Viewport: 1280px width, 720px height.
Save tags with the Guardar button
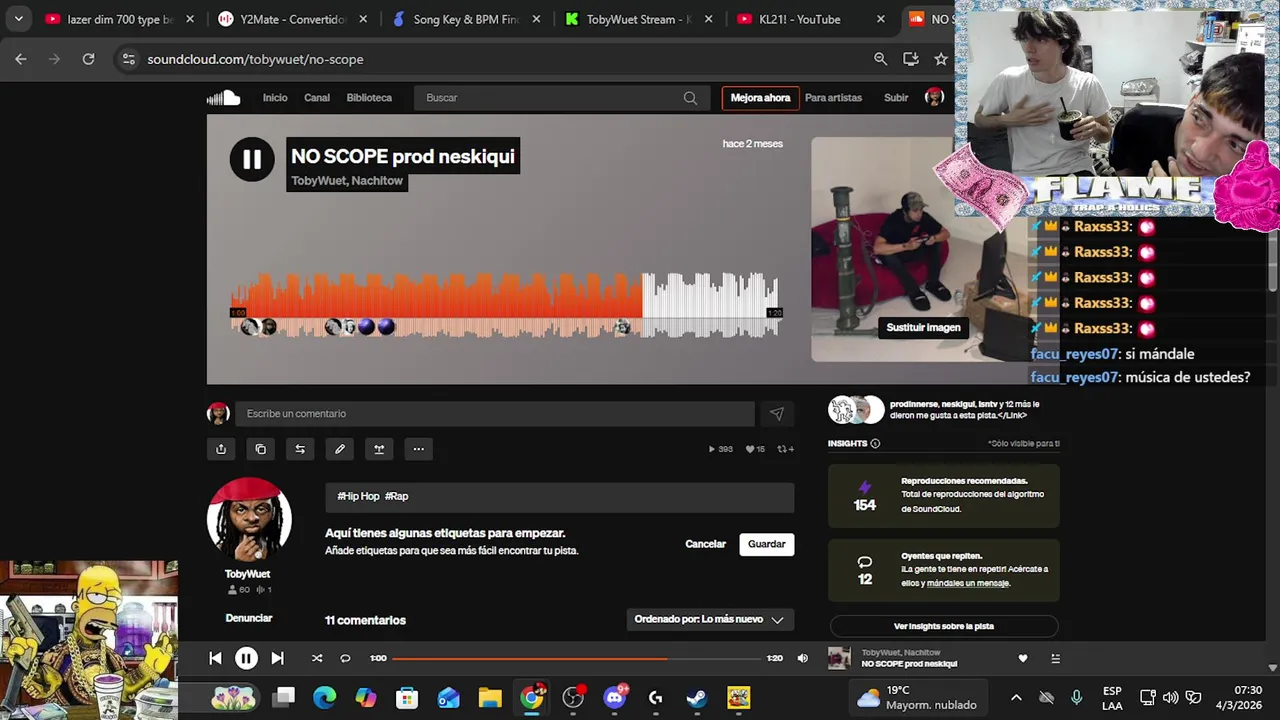(767, 544)
